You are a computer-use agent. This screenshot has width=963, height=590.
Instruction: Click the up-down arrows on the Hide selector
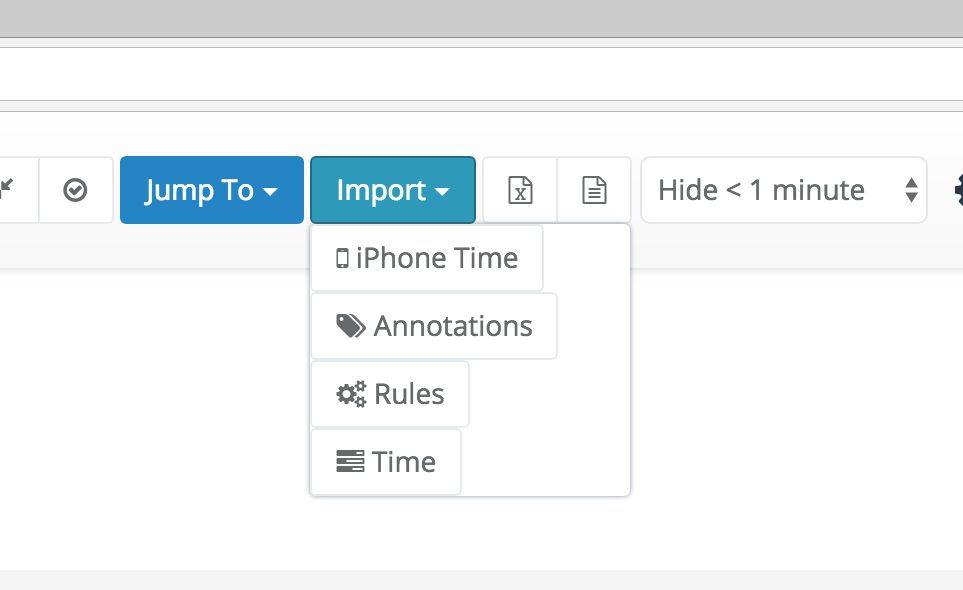click(x=911, y=190)
